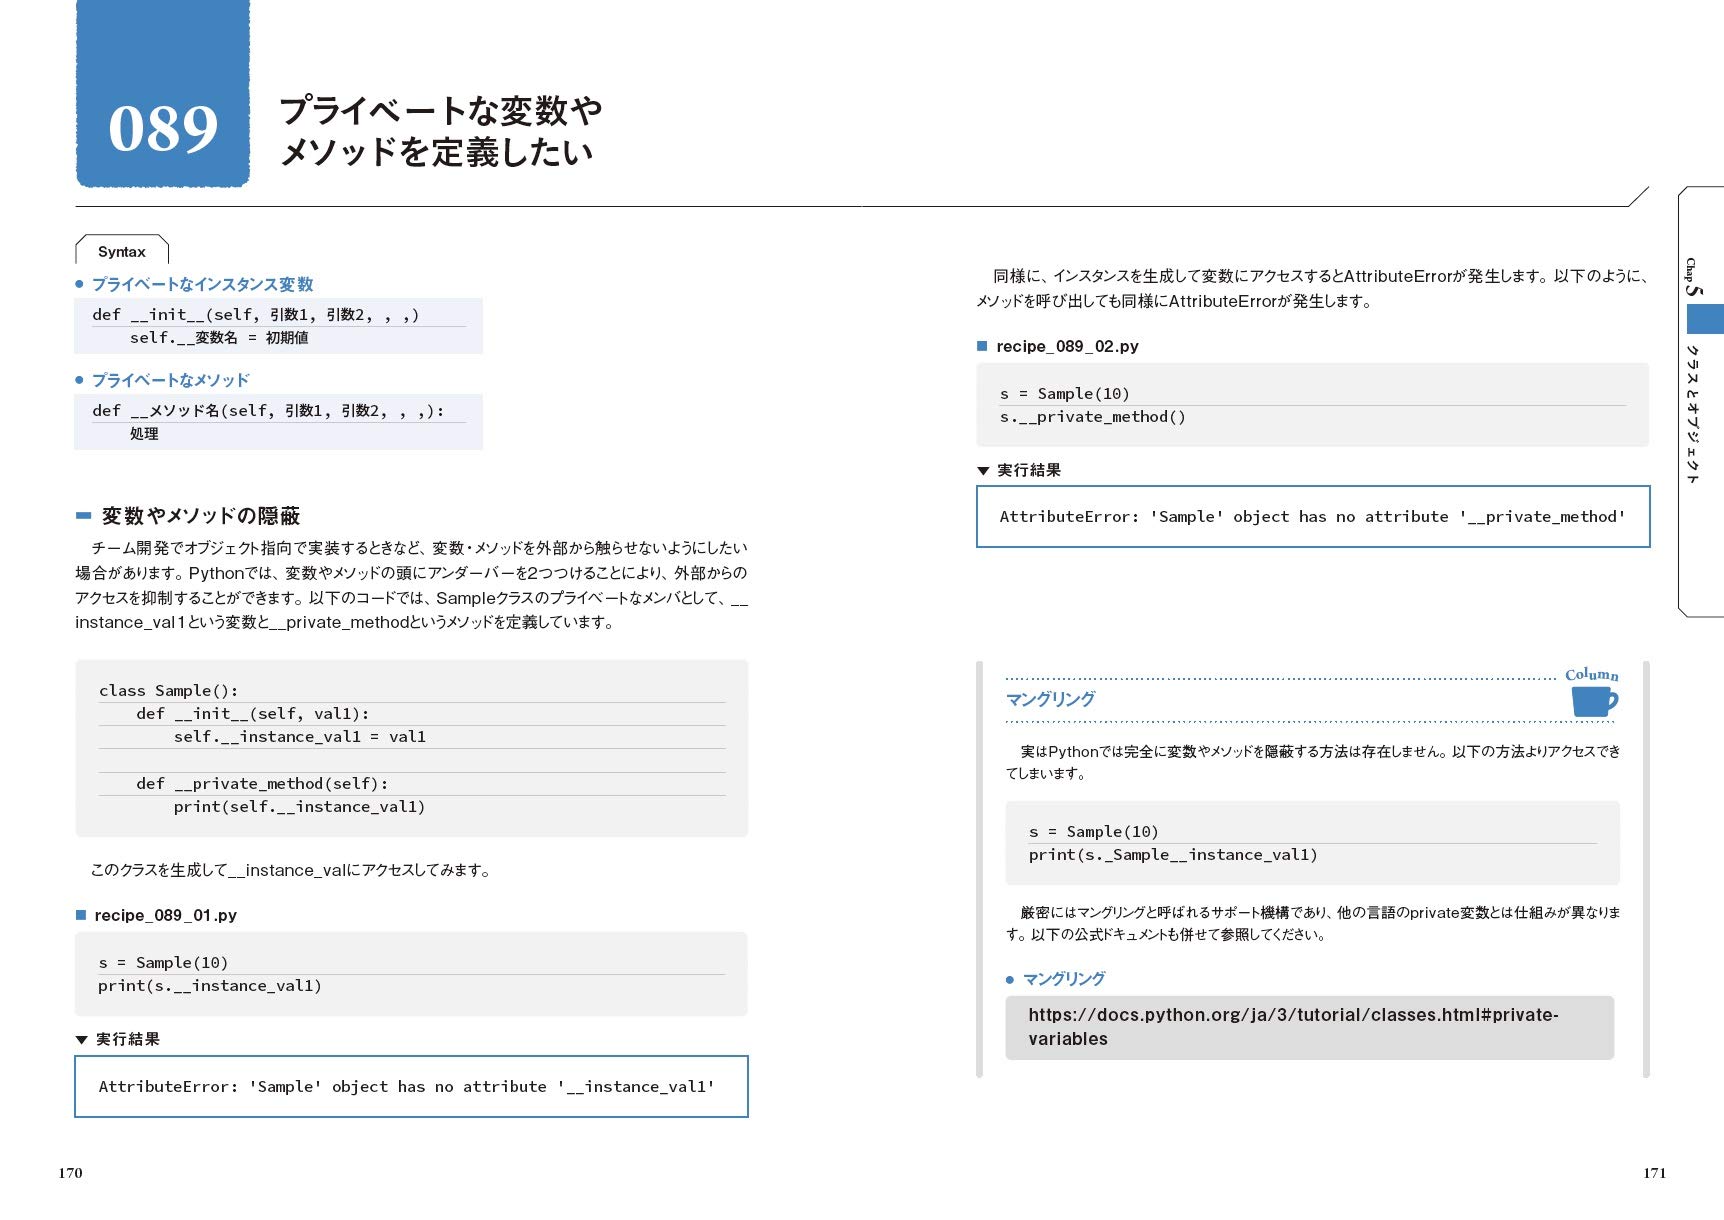Click the syntax line 'def __init__(self, 引数1, 引数2, , ,)'
The height and width of the screenshot is (1220, 1724).
click(x=256, y=315)
